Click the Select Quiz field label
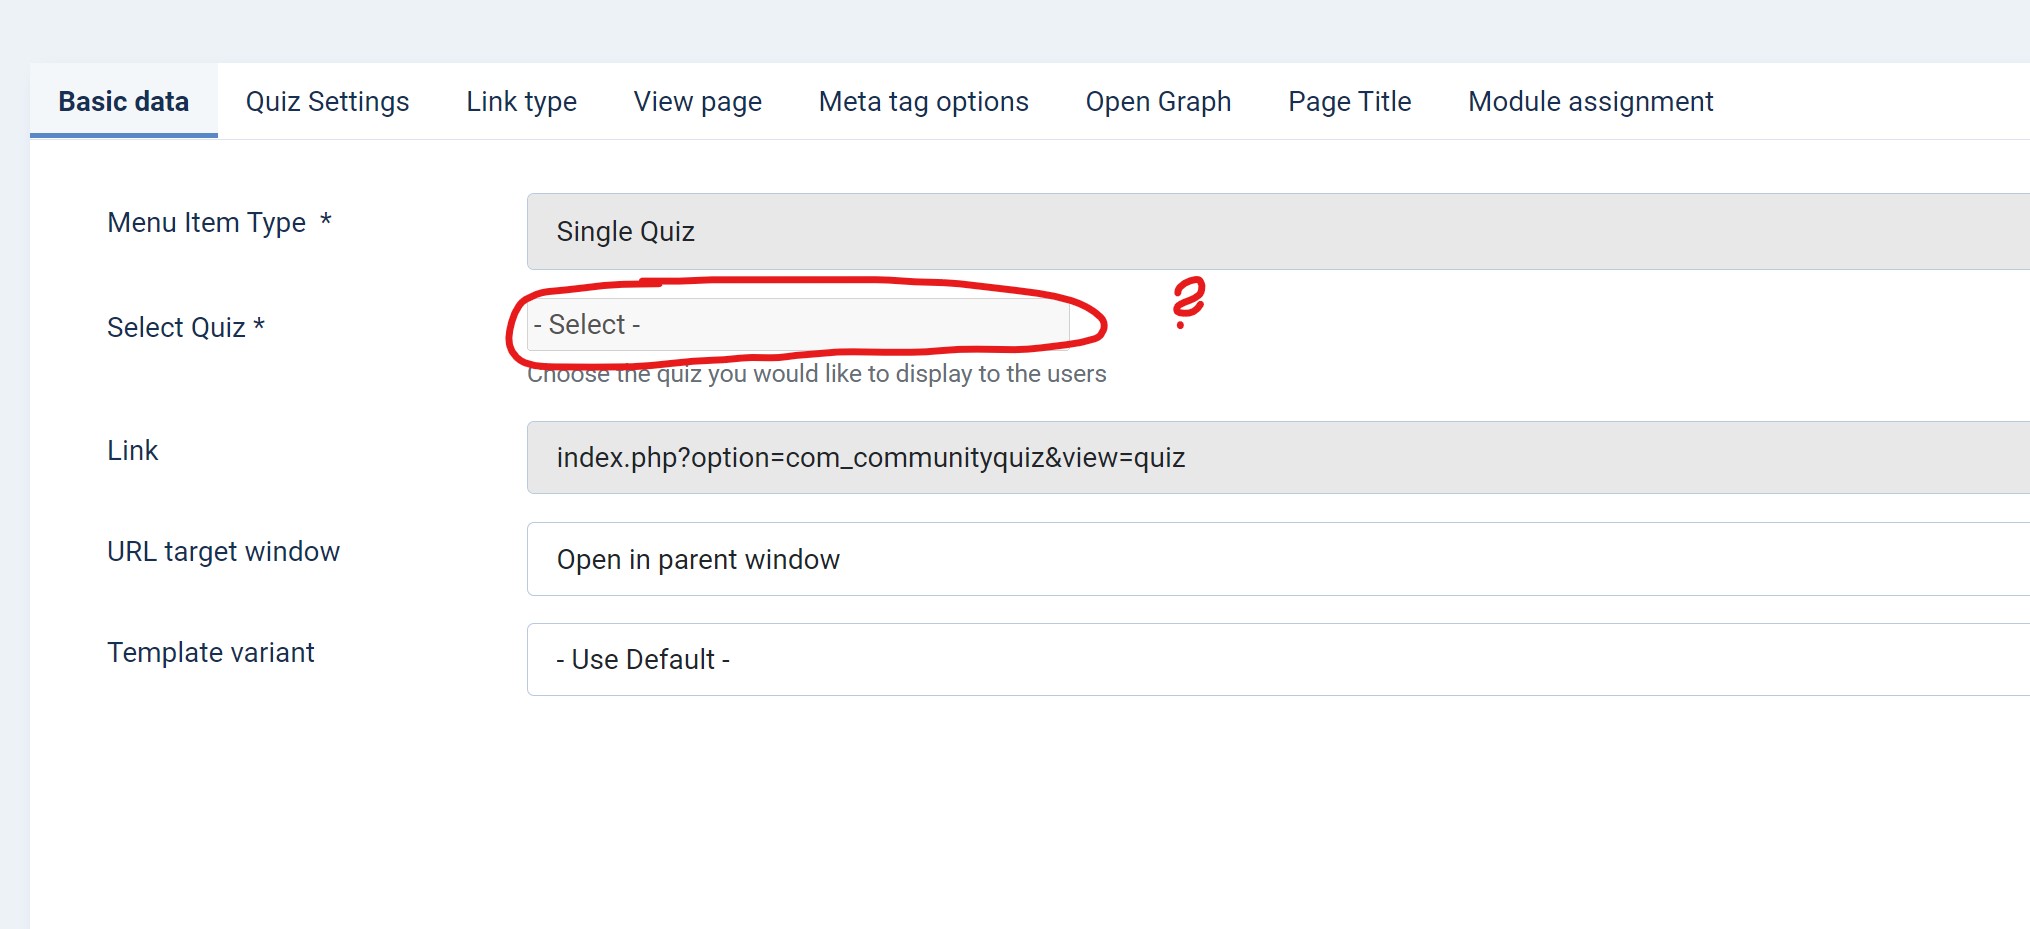Image resolution: width=2030 pixels, height=929 pixels. pos(176,328)
